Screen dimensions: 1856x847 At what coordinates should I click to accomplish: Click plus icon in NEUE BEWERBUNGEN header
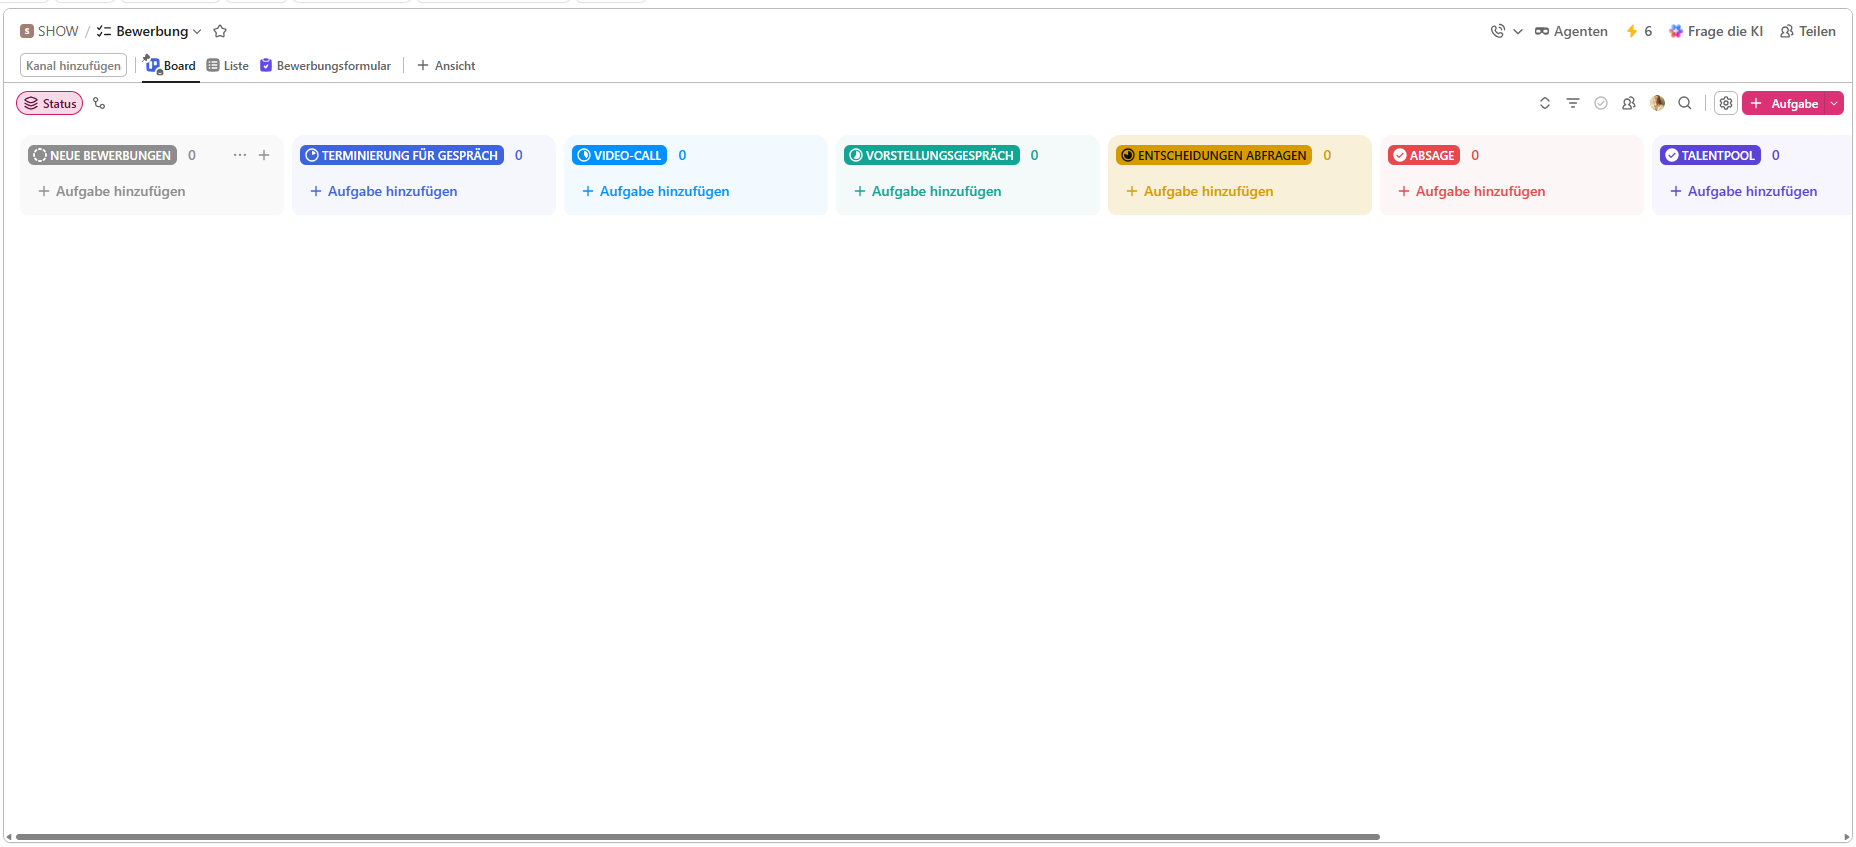pos(264,155)
